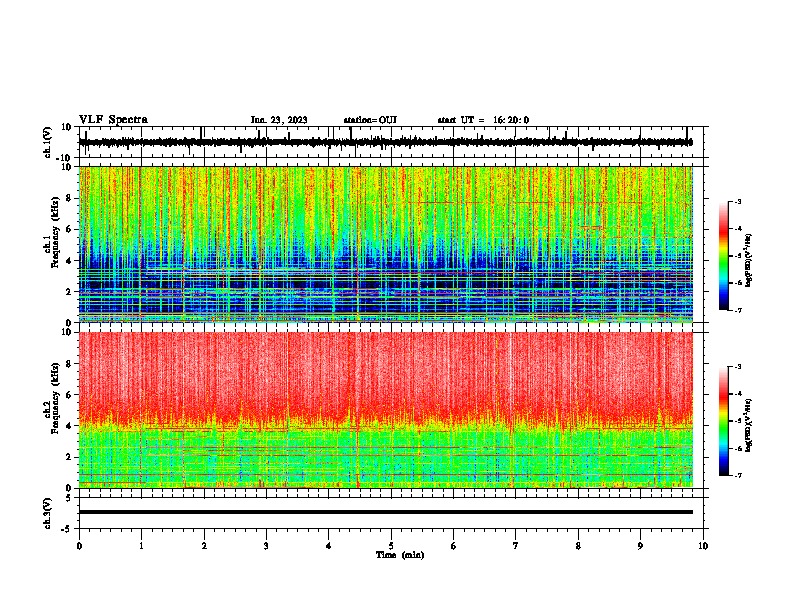Click the "5" tick on ch.3 voltage axis
792x612 pixels.
click(x=69, y=497)
